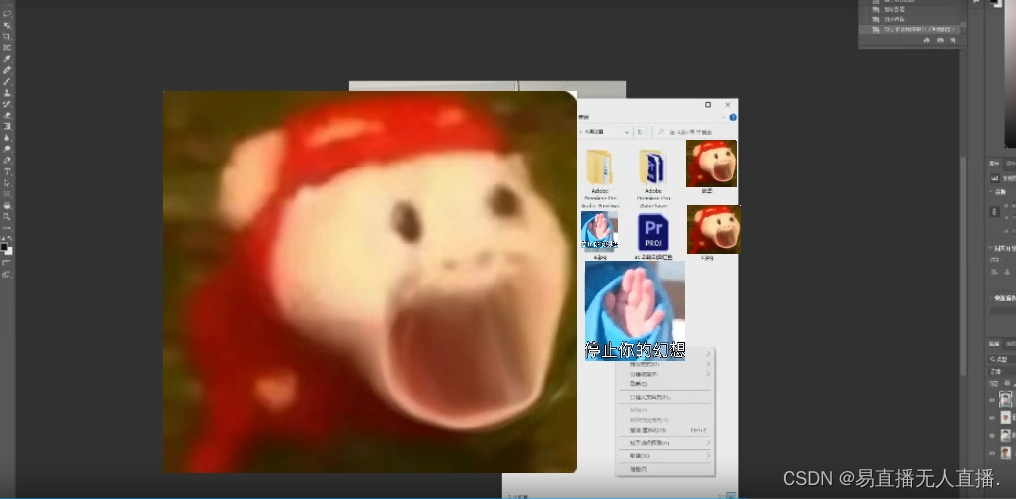Hide the top layer using its eye icon
The image size is (1016, 499).
click(992, 400)
